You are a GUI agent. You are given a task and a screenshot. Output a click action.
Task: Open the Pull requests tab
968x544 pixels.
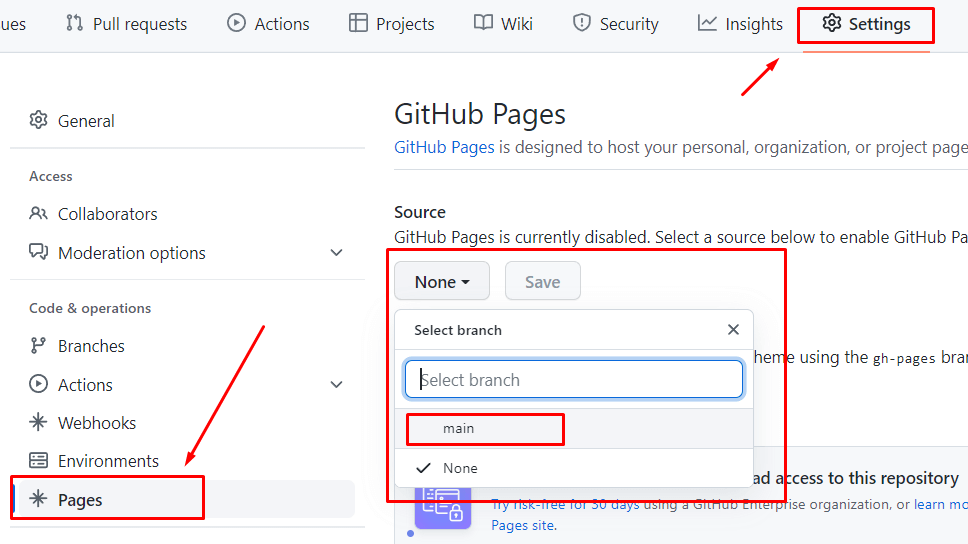[x=127, y=24]
